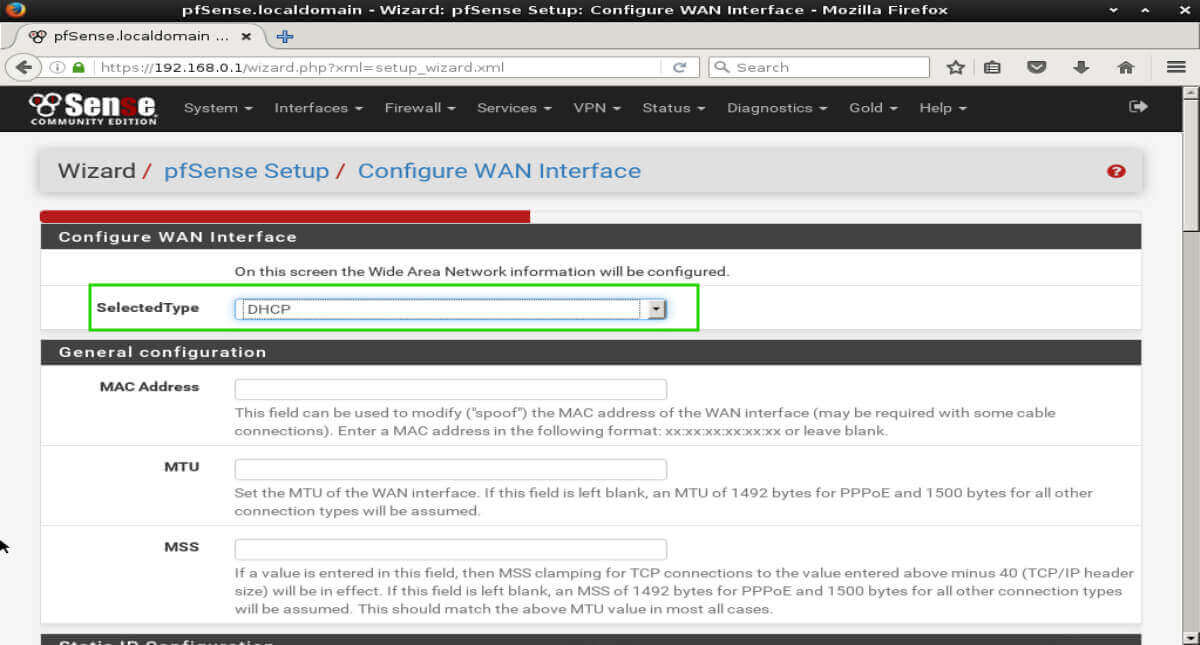Open the Diagnostics menu
Viewport: 1200px width, 645px height.
(x=776, y=108)
